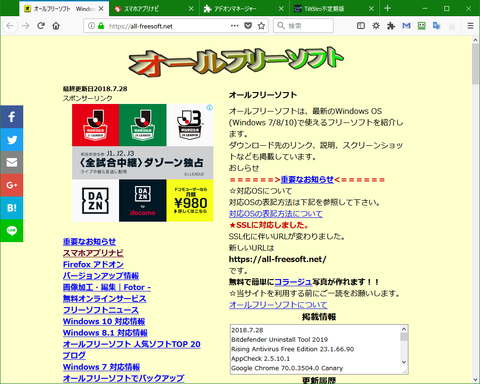Click the オールフリーソフト site logo

tap(236, 61)
